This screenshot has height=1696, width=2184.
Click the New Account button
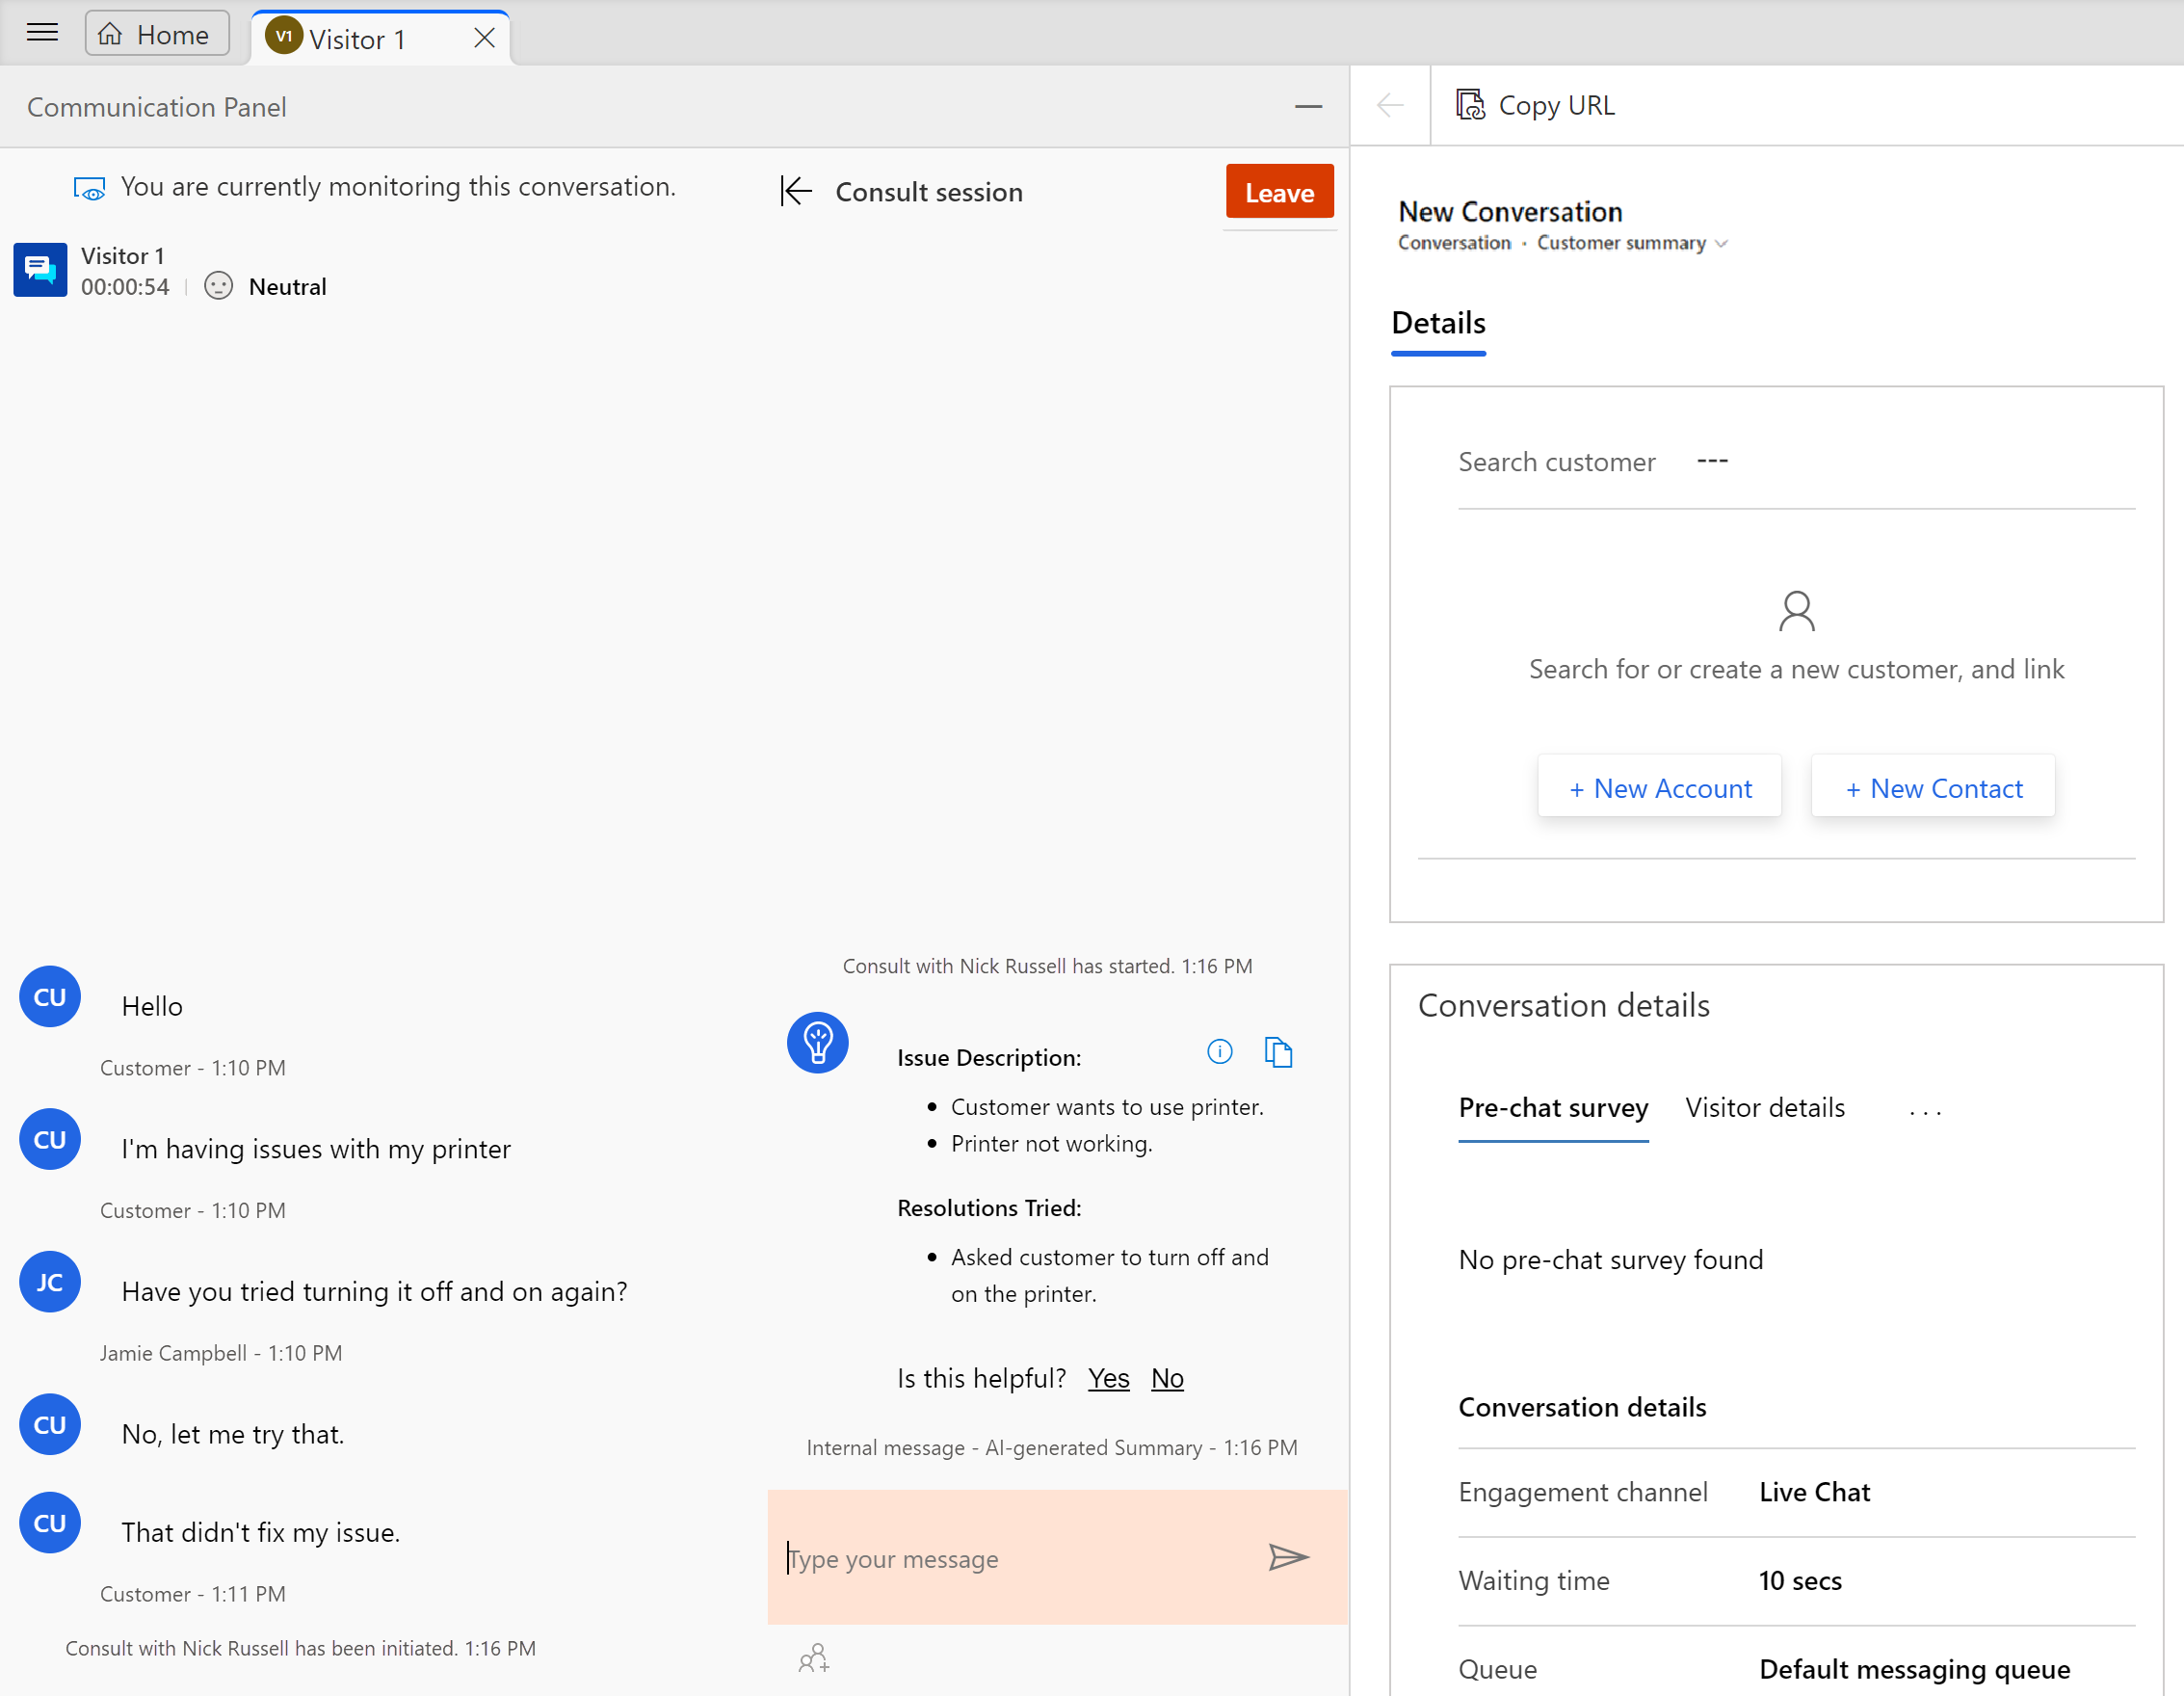click(1657, 786)
